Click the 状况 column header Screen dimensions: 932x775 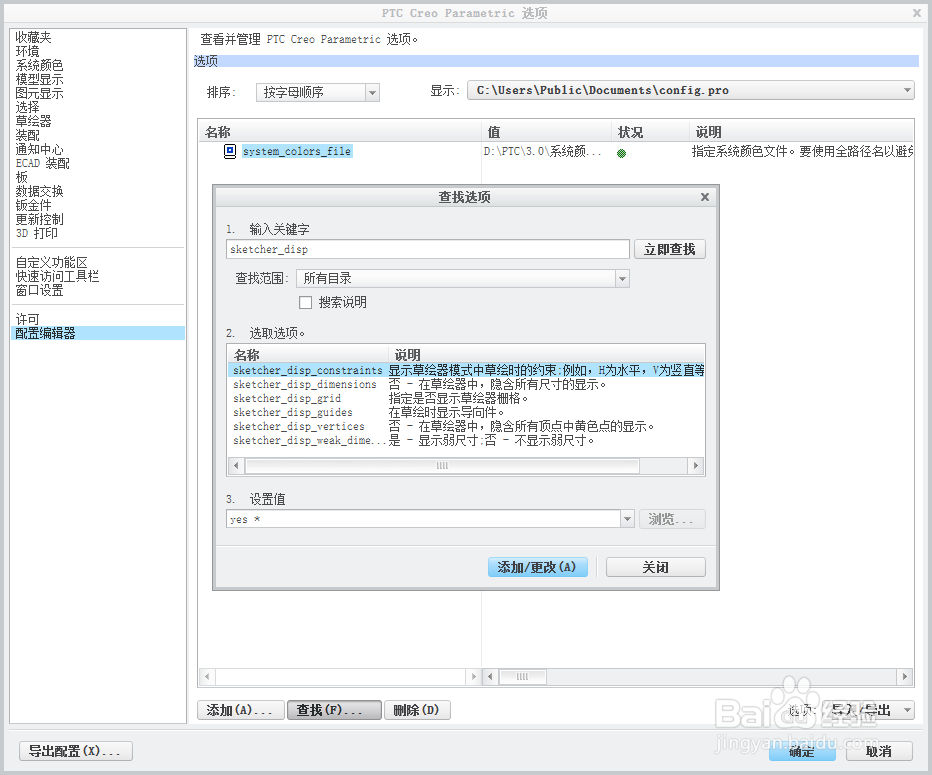650,132
